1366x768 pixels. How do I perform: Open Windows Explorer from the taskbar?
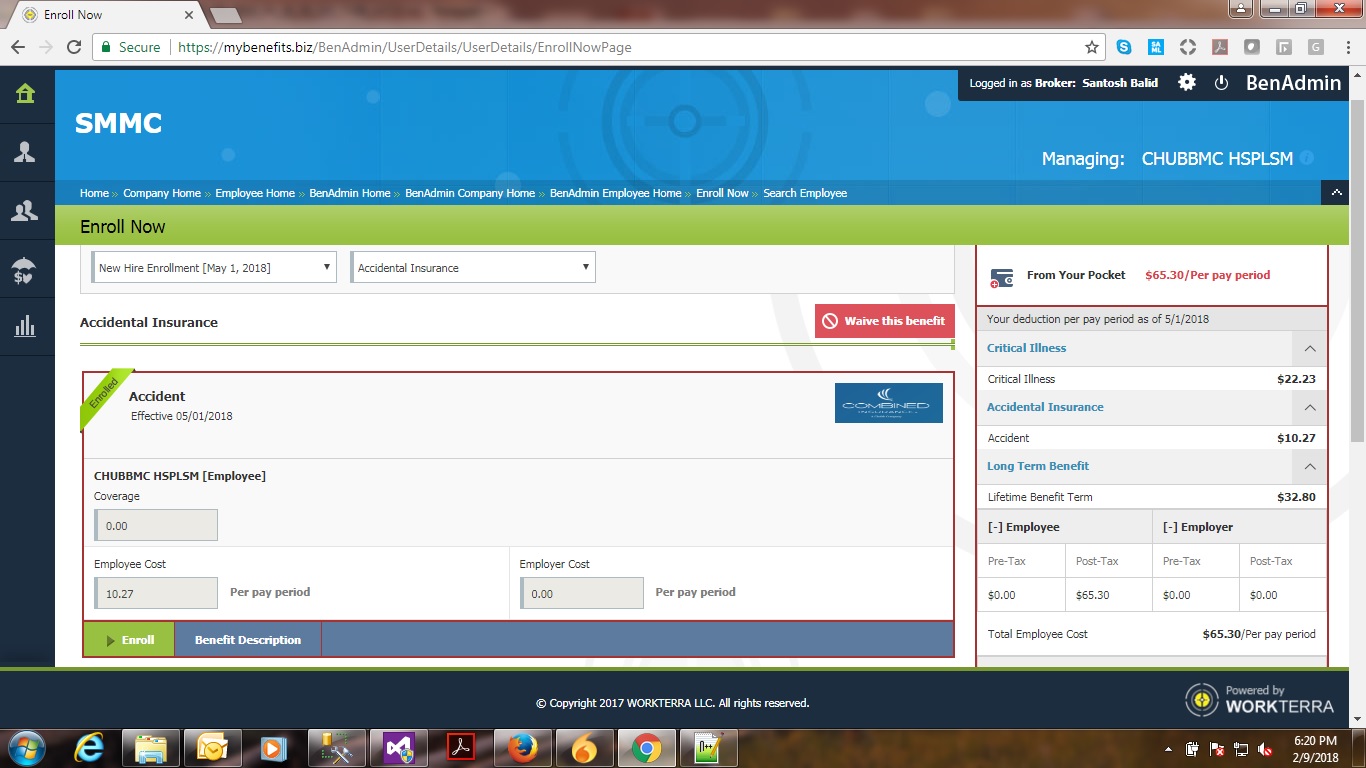point(151,748)
